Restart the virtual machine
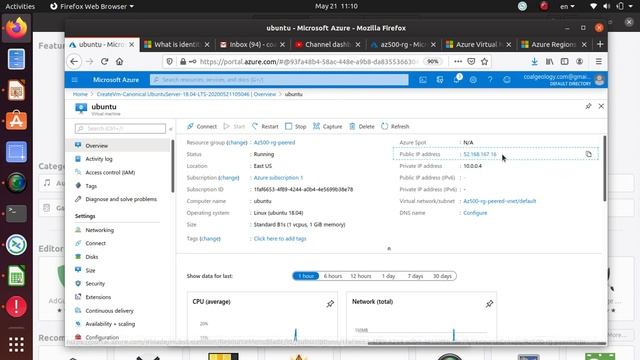640x360 pixels. click(x=265, y=127)
